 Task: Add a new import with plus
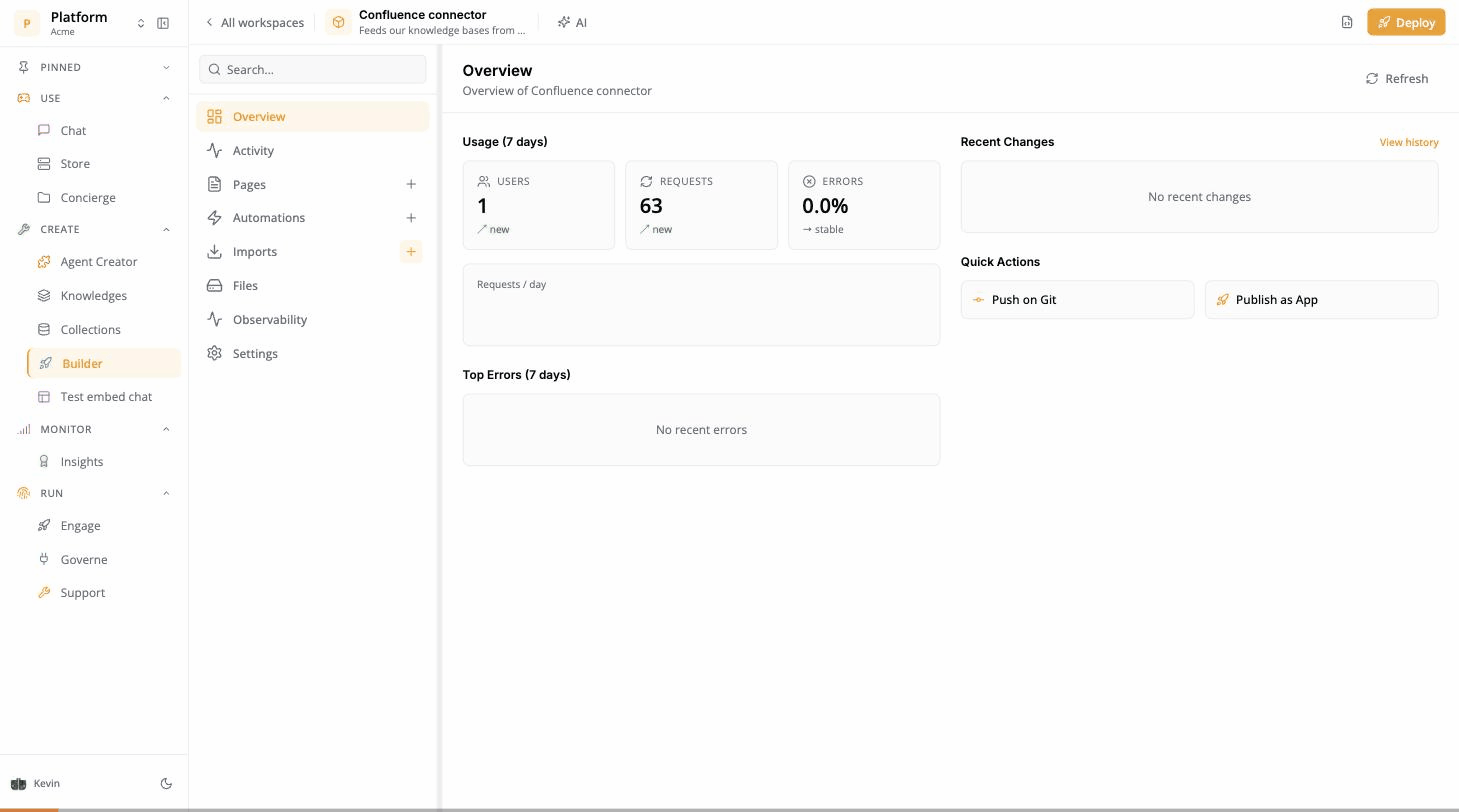coord(411,252)
